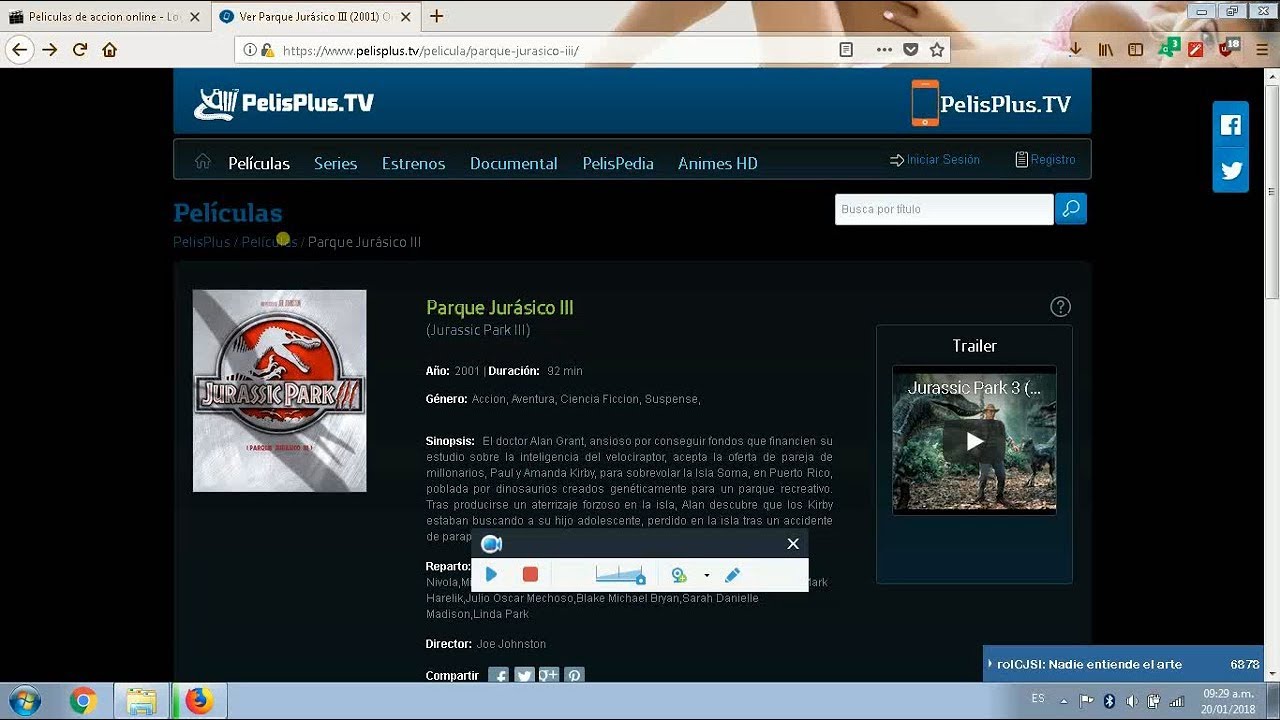Click the PelisPlus.TV logo on the left
Viewport: 1280px width, 720px height.
click(284, 103)
